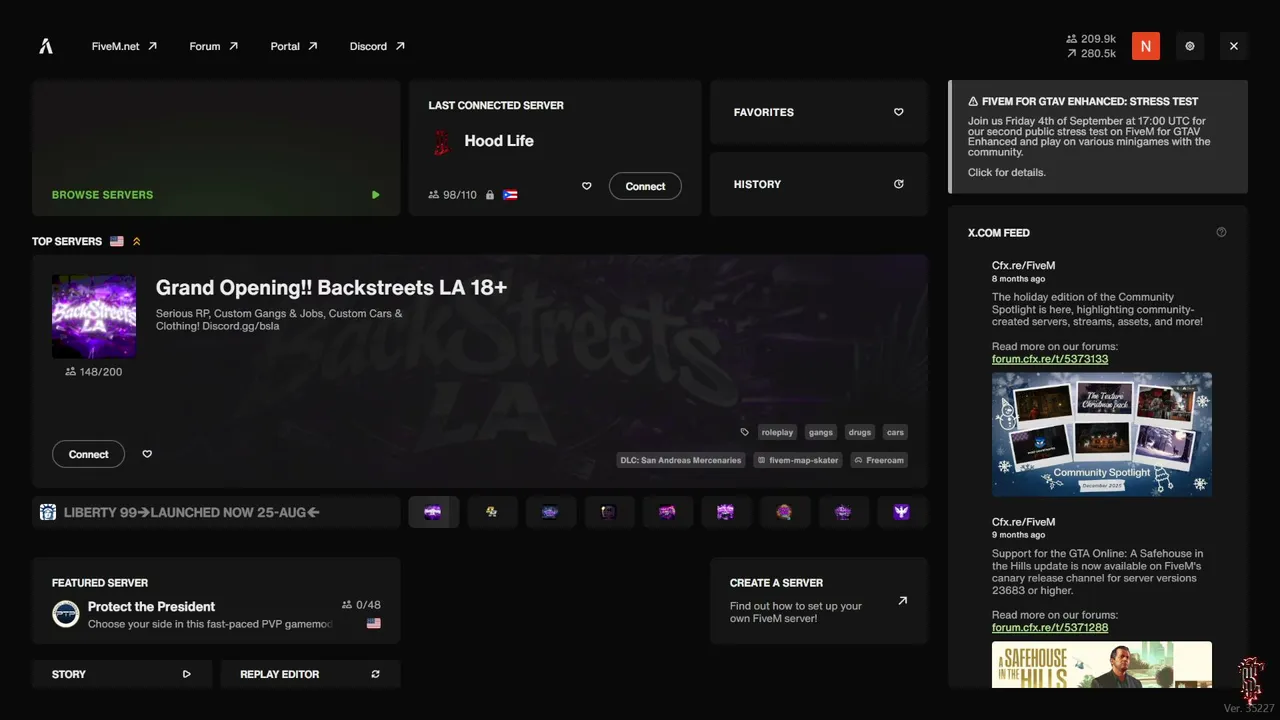Open the FiveM.net link
The image size is (1280, 720).
[x=125, y=46]
